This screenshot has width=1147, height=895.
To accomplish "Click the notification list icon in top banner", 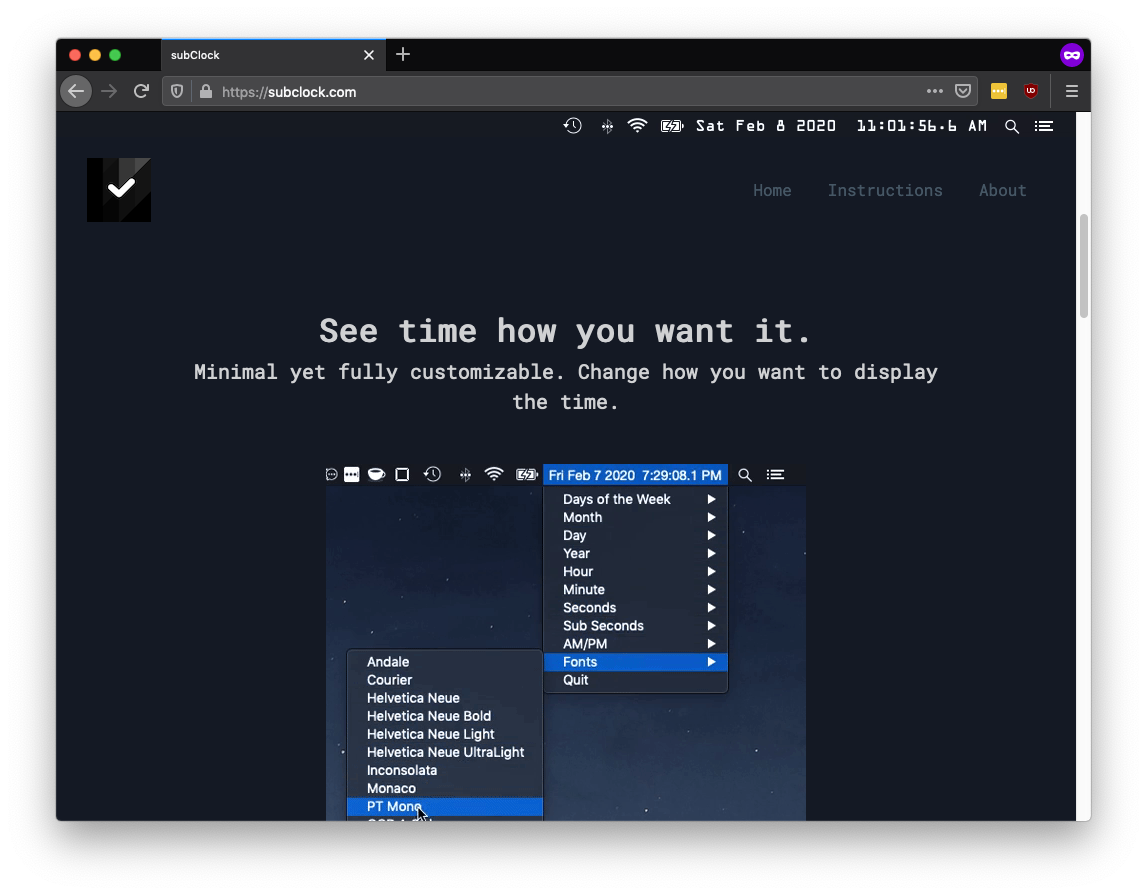I will [x=1044, y=126].
